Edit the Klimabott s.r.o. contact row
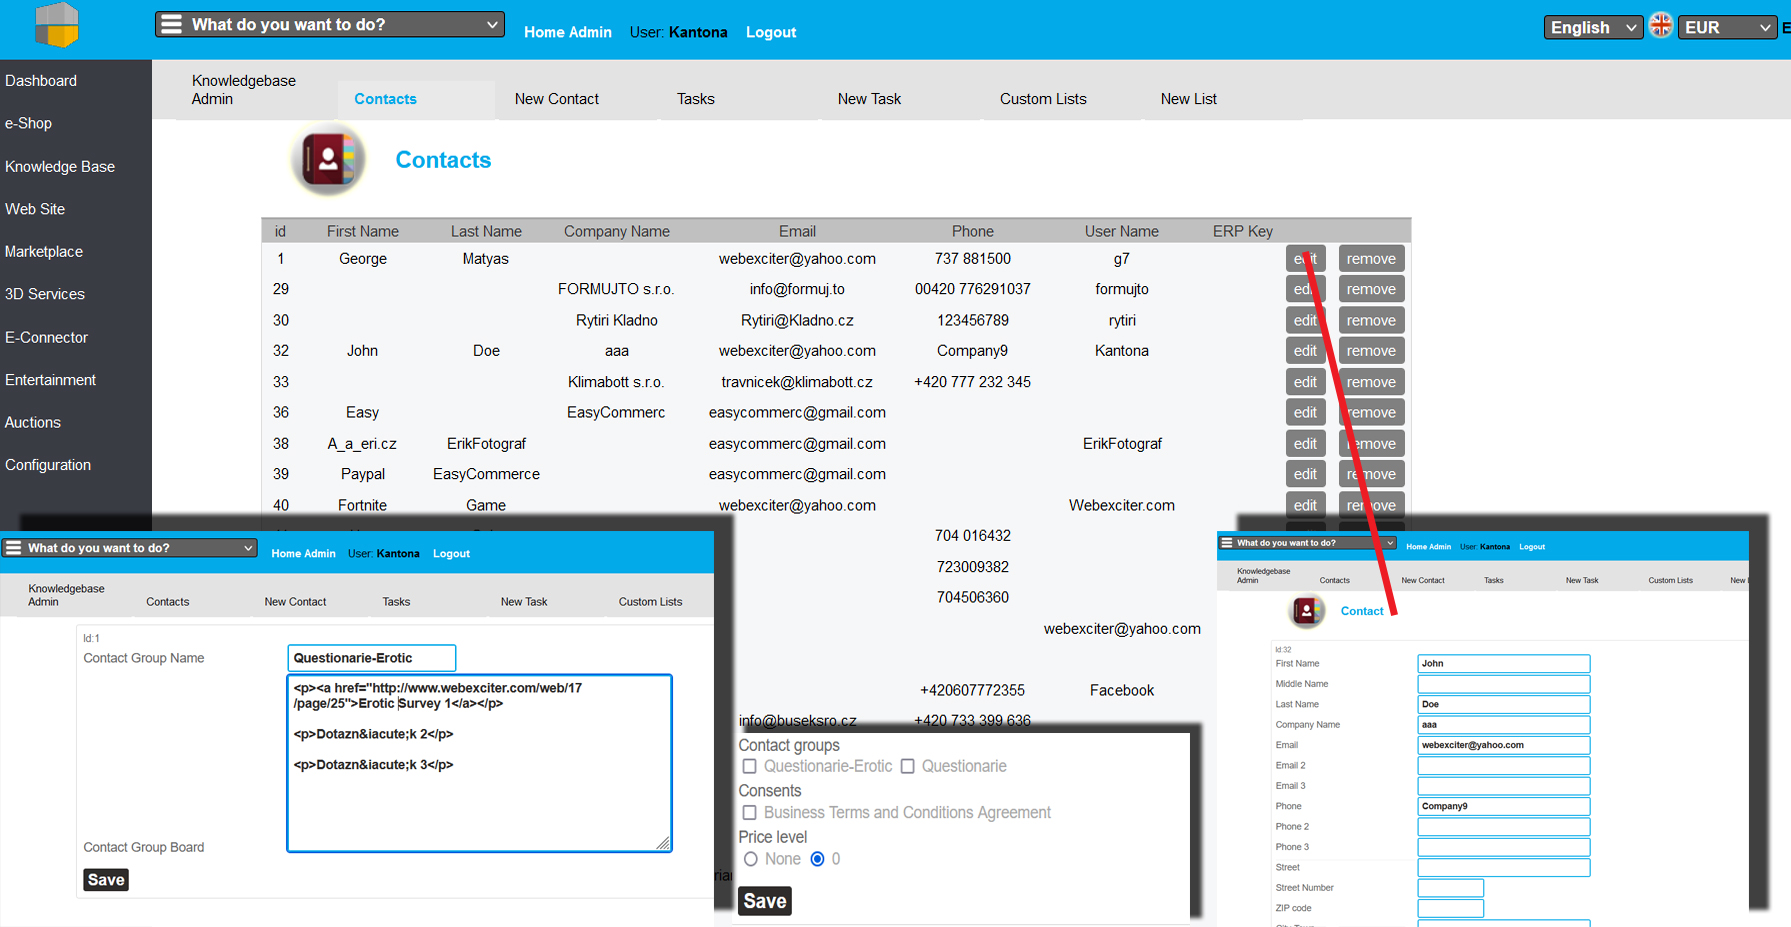This screenshot has height=927, width=1791. [1304, 382]
